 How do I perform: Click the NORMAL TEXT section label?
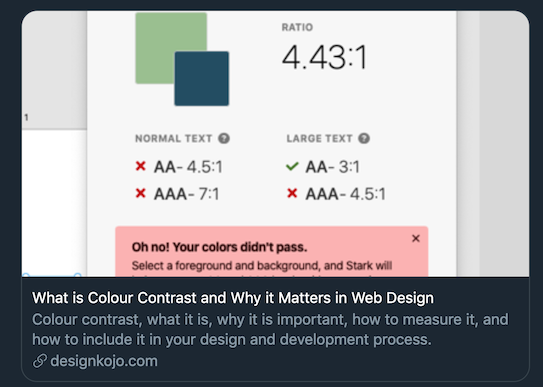click(x=173, y=138)
